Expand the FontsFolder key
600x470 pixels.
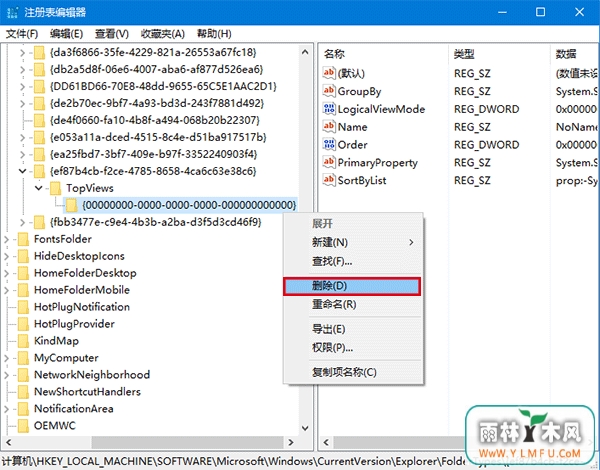(x=6, y=240)
